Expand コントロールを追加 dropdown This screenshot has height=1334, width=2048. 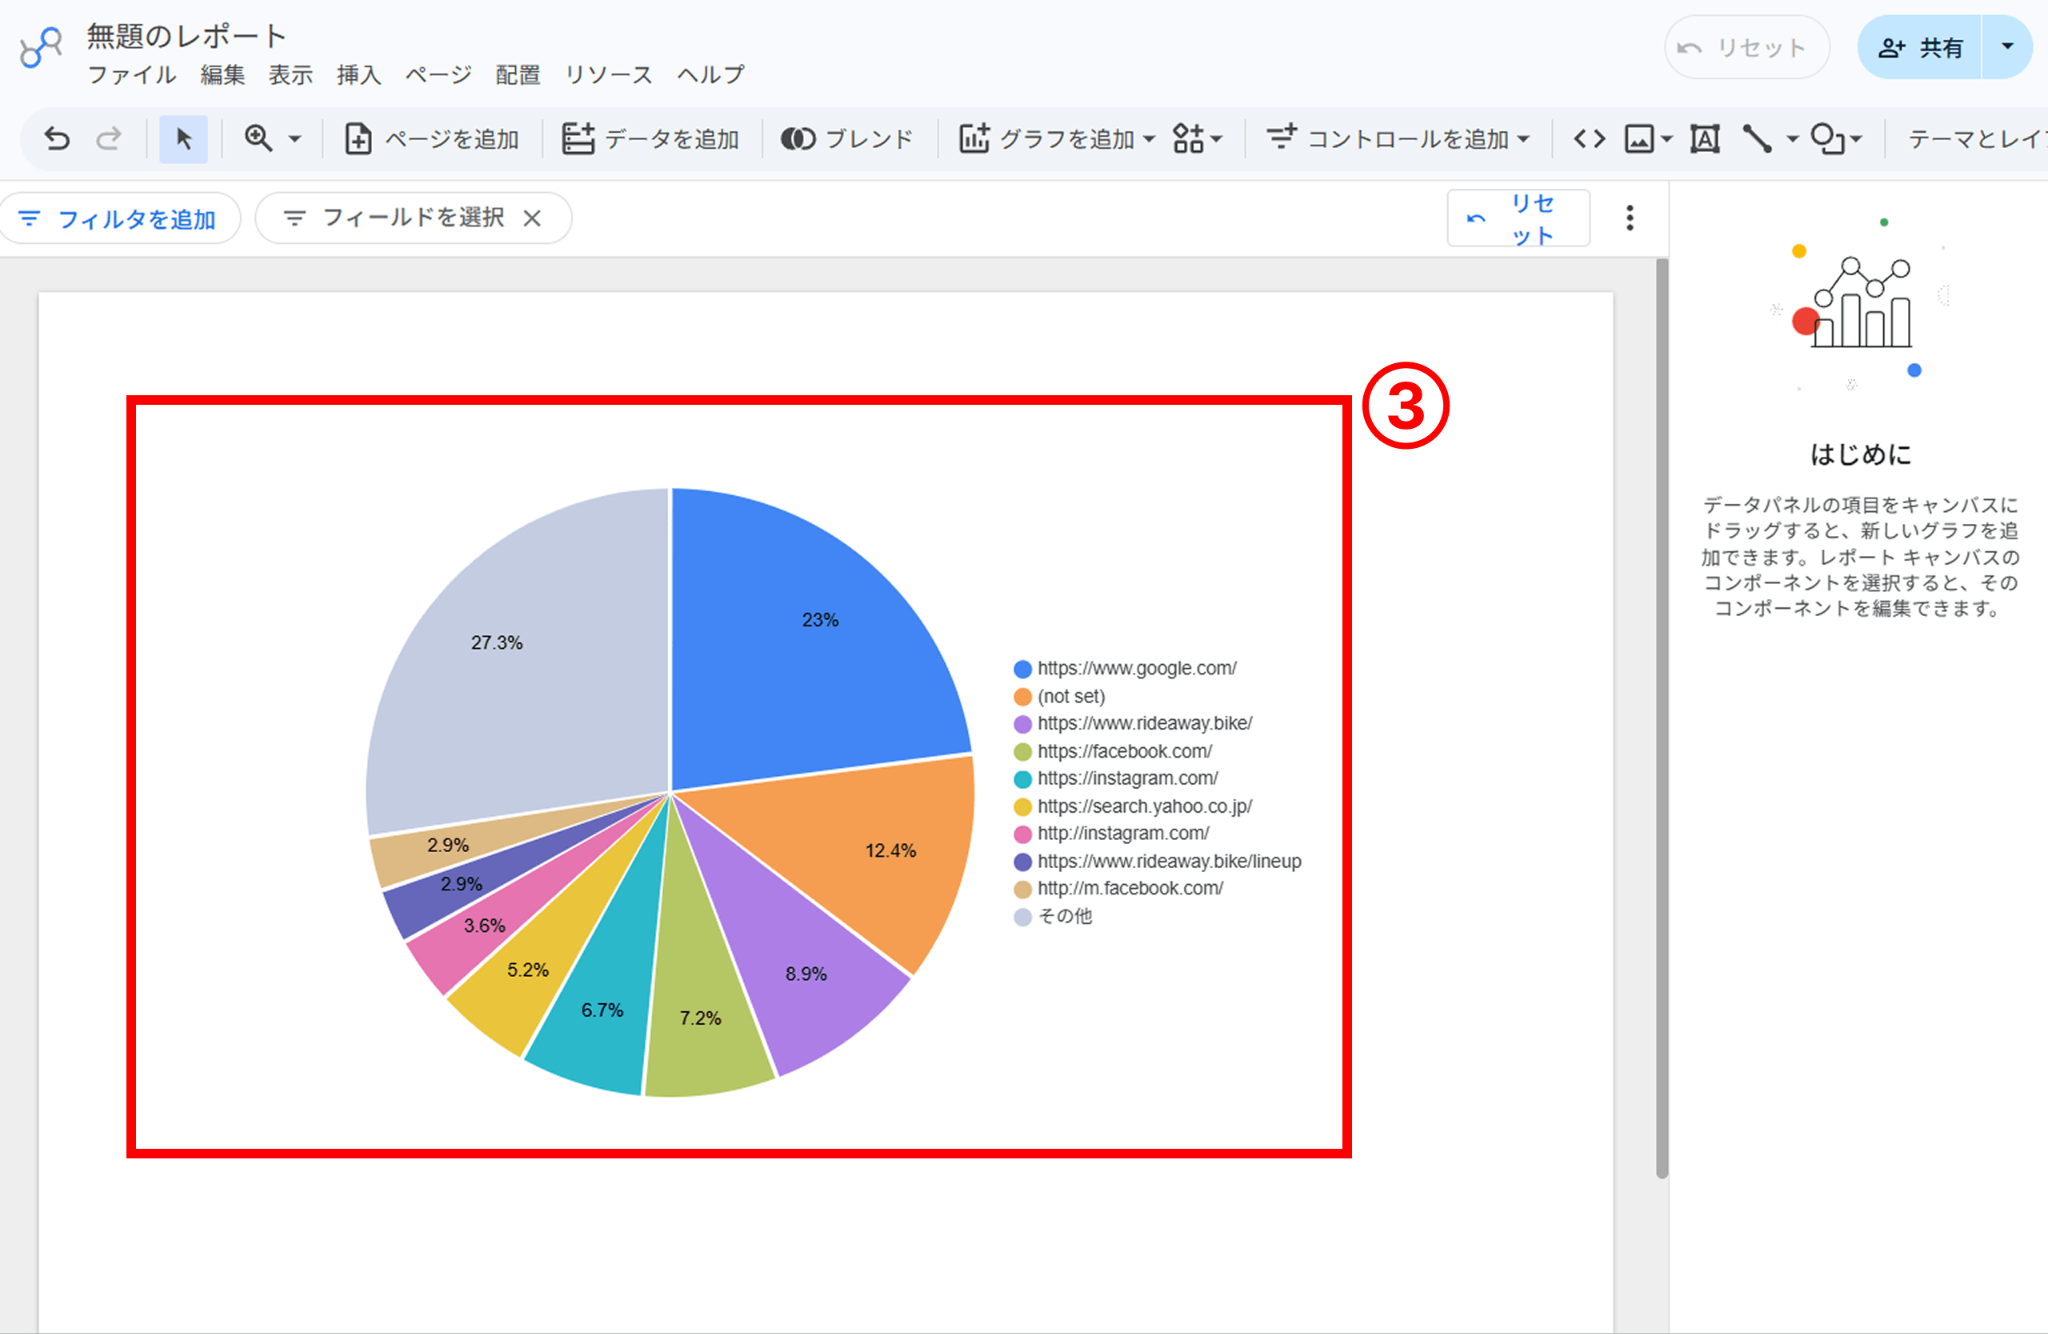click(x=1398, y=138)
